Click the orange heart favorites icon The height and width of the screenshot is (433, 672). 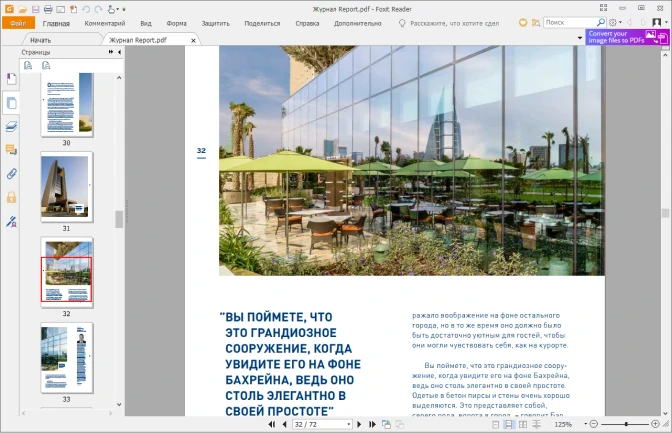point(523,23)
